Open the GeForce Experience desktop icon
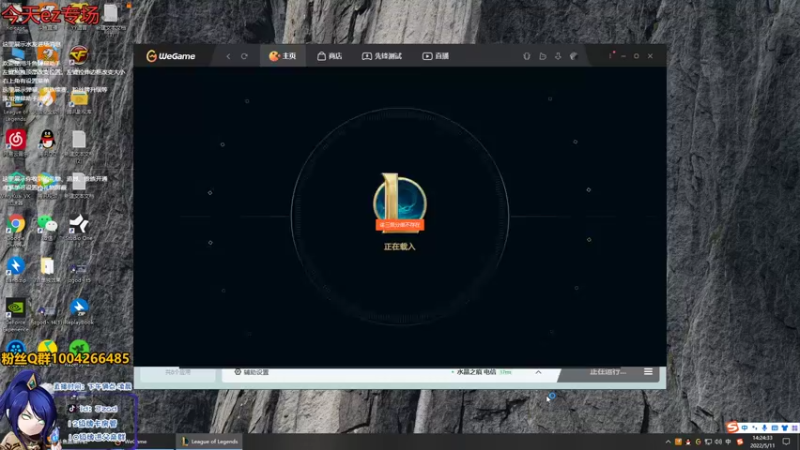Image resolution: width=800 pixels, height=450 pixels. [16, 308]
